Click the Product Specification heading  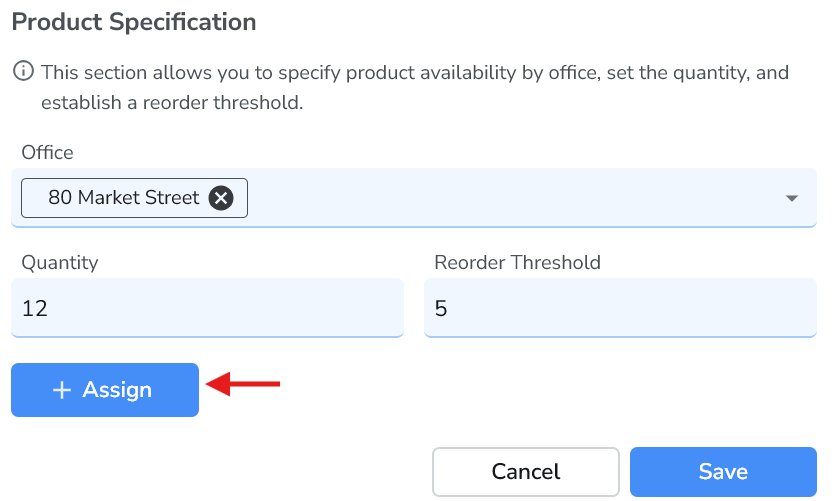(134, 21)
